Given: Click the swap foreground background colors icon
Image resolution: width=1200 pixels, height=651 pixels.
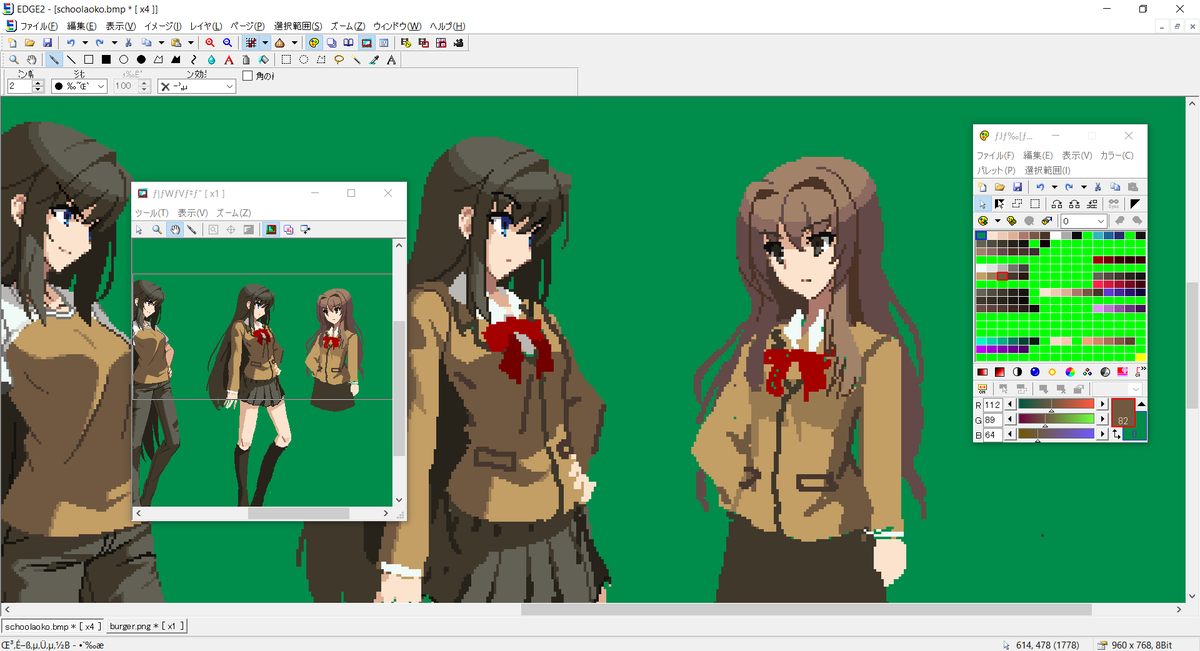Looking at the screenshot, I should click(1116, 435).
